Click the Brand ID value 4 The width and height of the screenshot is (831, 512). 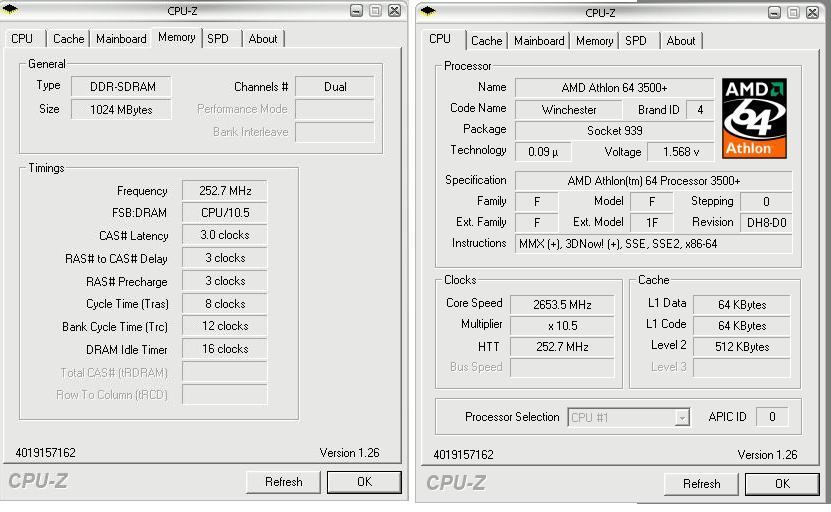tap(700, 110)
